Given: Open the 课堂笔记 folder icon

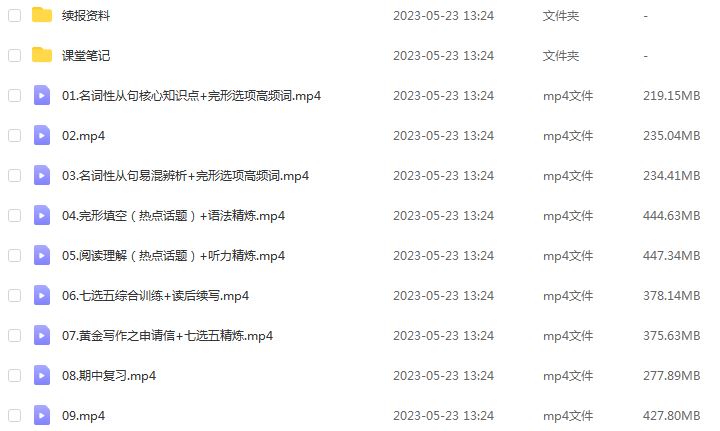Looking at the screenshot, I should point(42,55).
